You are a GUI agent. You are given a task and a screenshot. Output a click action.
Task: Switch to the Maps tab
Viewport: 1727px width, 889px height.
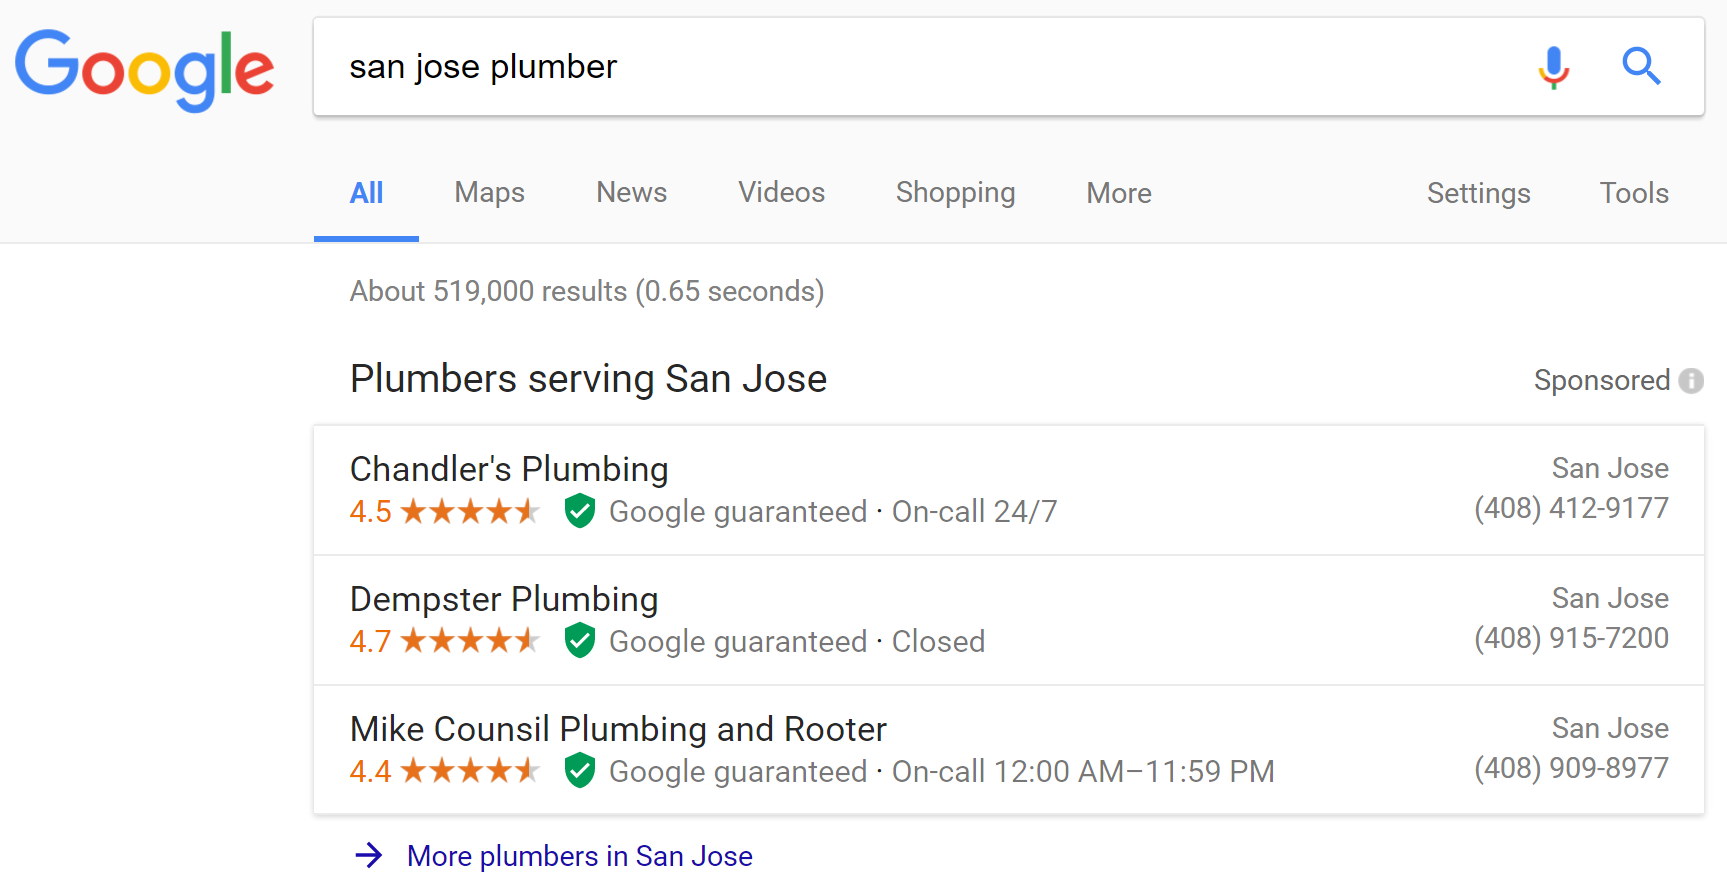(x=489, y=193)
